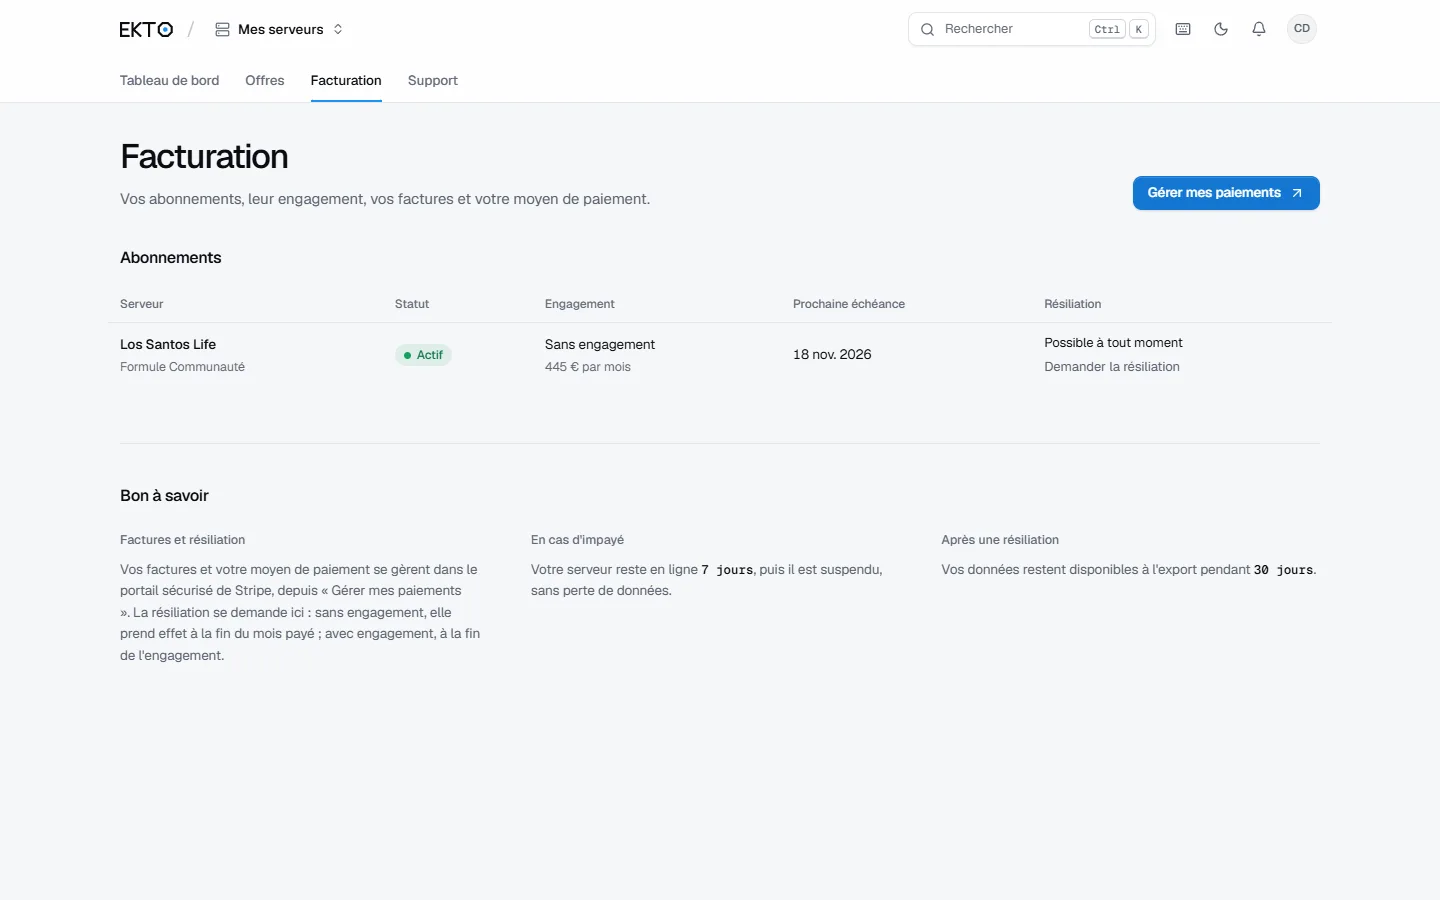Click the Los Santos Life server name

[168, 344]
